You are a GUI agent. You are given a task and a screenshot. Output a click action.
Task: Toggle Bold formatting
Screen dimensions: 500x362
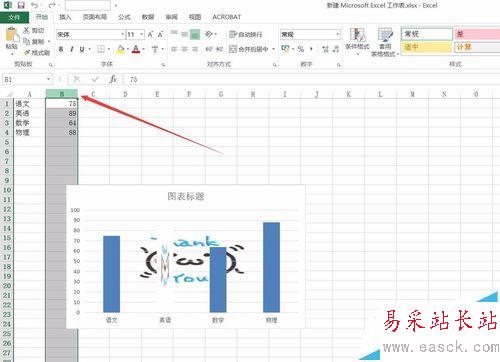click(x=61, y=49)
